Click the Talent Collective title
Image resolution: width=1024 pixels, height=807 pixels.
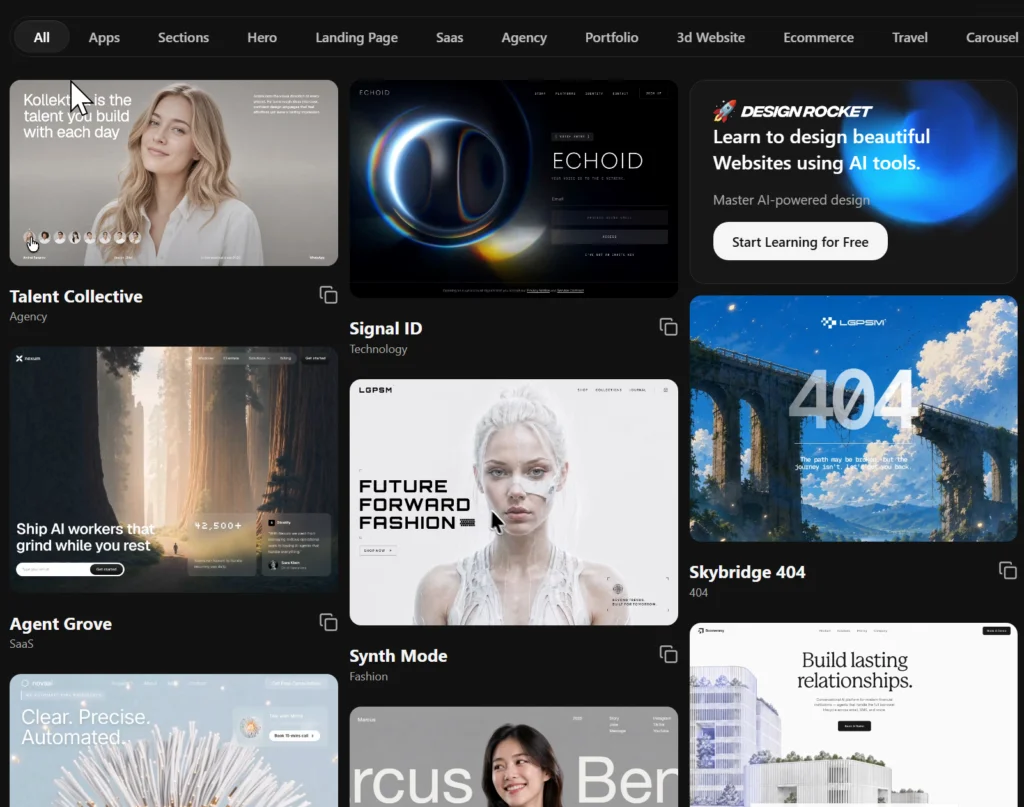(76, 296)
